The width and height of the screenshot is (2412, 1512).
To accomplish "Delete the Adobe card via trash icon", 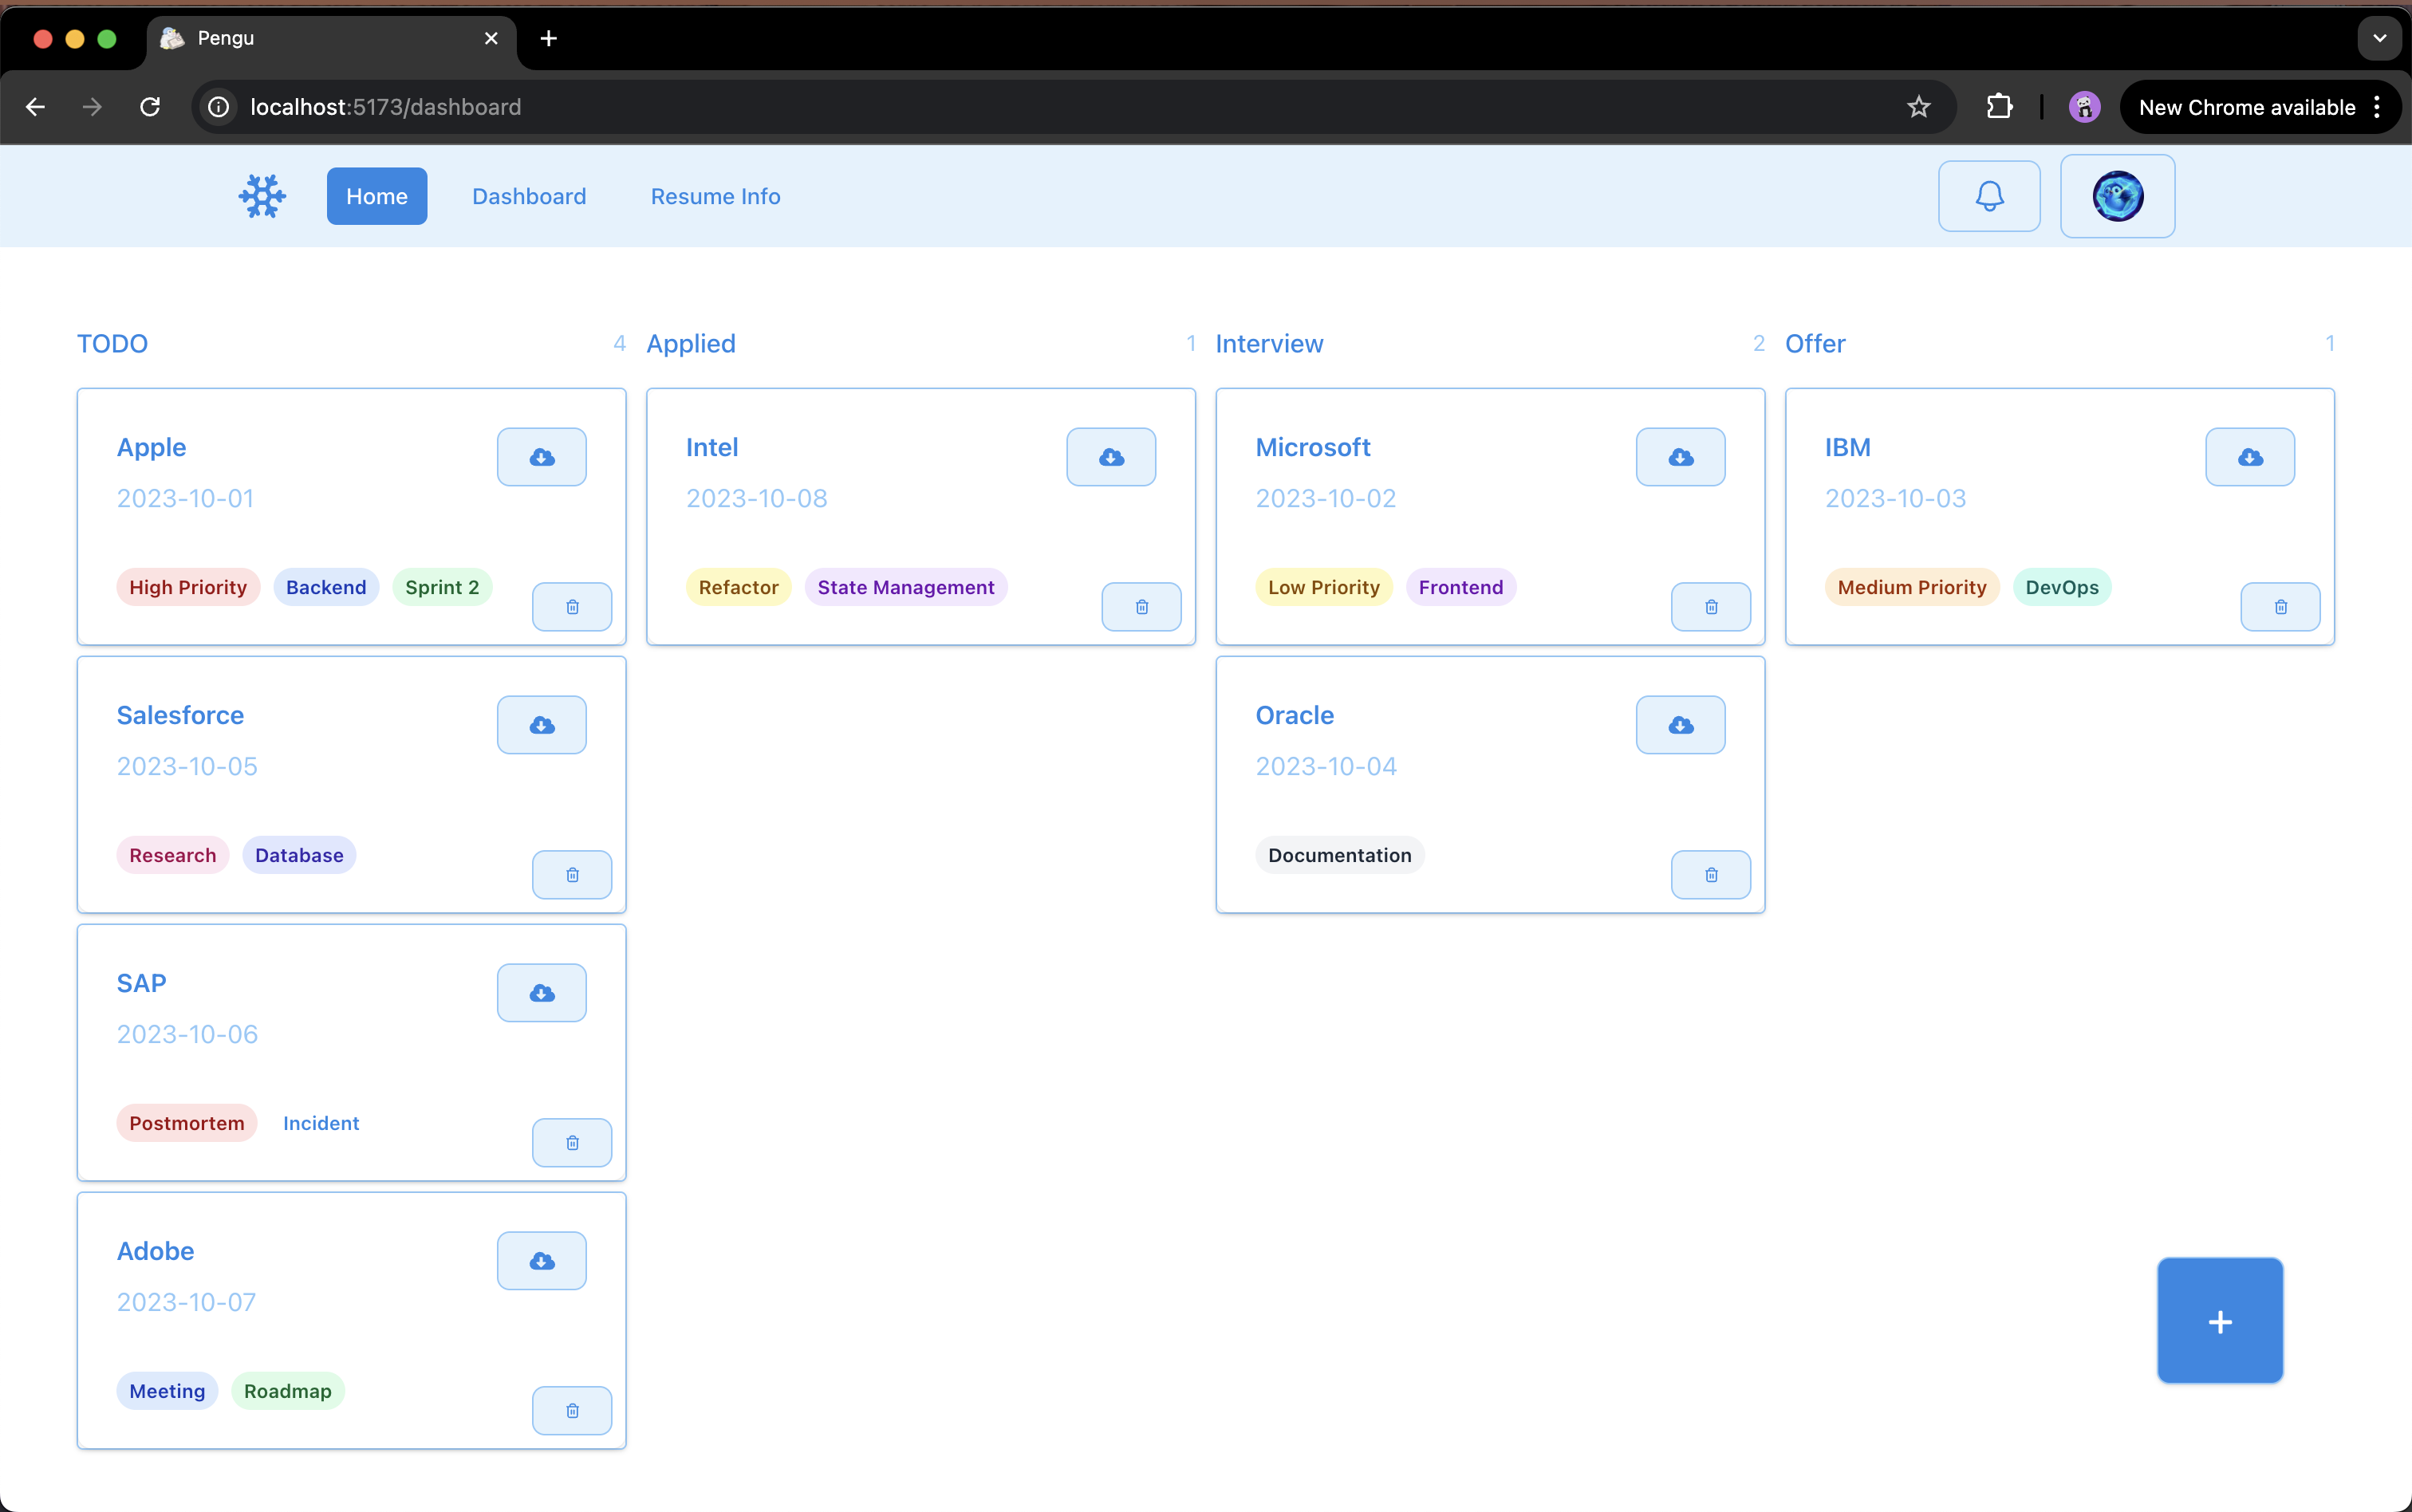I will tap(572, 1410).
